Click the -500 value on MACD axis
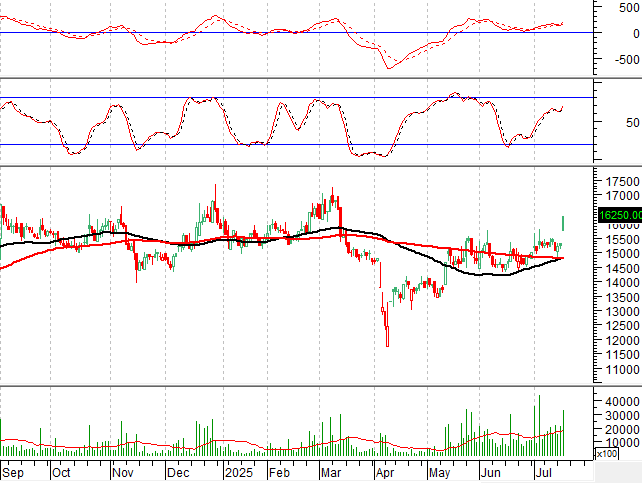The width and height of the screenshot is (642, 483). [x=627, y=59]
